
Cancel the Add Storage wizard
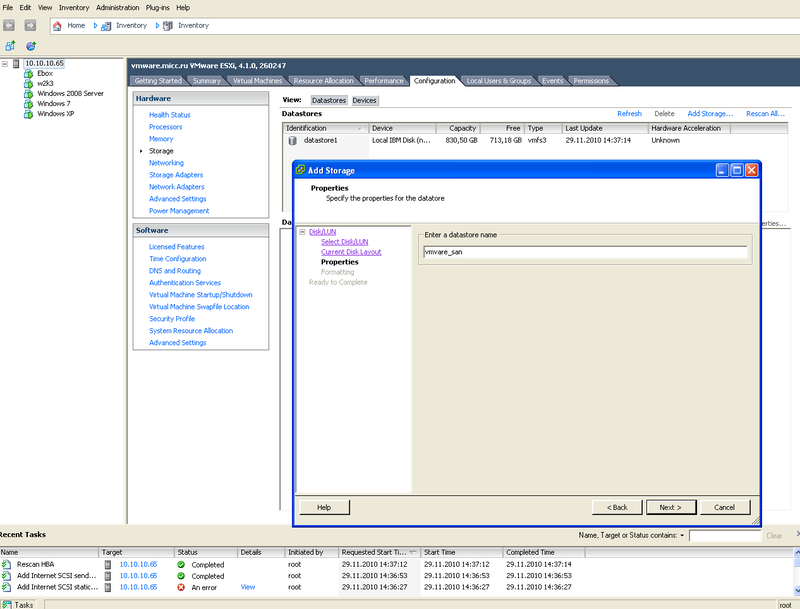tap(724, 508)
